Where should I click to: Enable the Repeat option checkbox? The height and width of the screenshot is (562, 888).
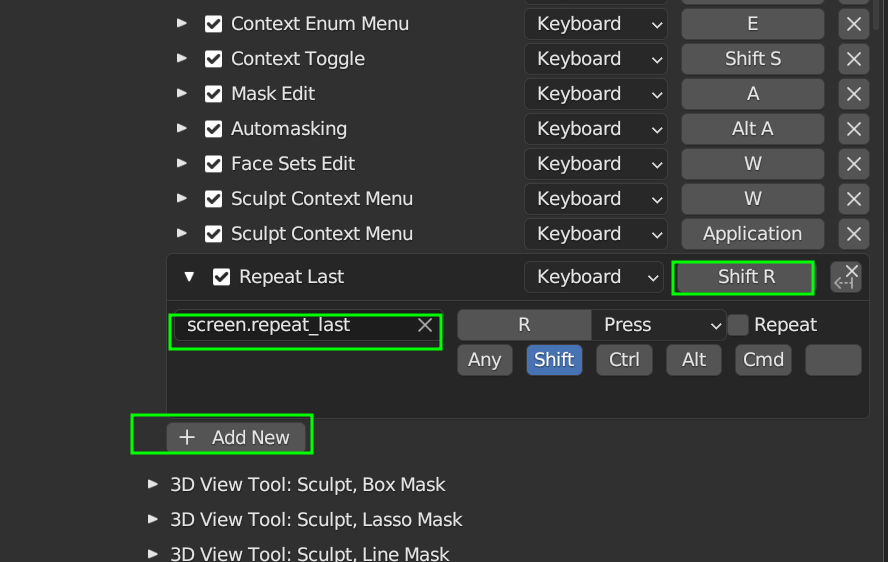pyautogui.click(x=738, y=325)
